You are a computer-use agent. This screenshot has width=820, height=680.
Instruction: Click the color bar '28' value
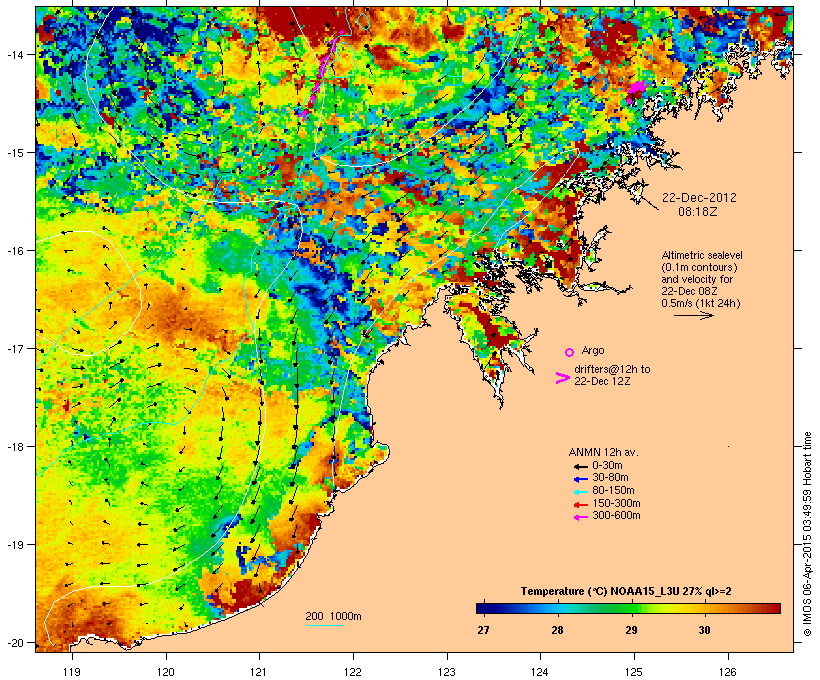click(557, 630)
